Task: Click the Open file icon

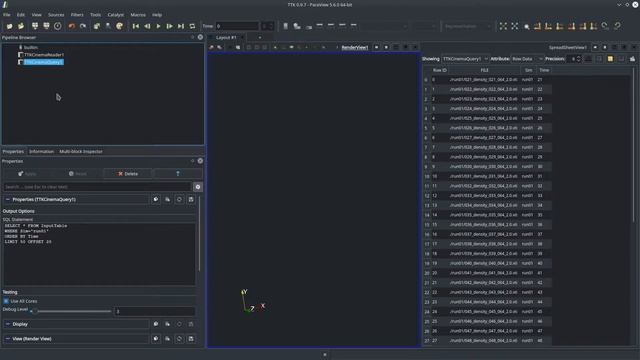Action: [x=9, y=26]
